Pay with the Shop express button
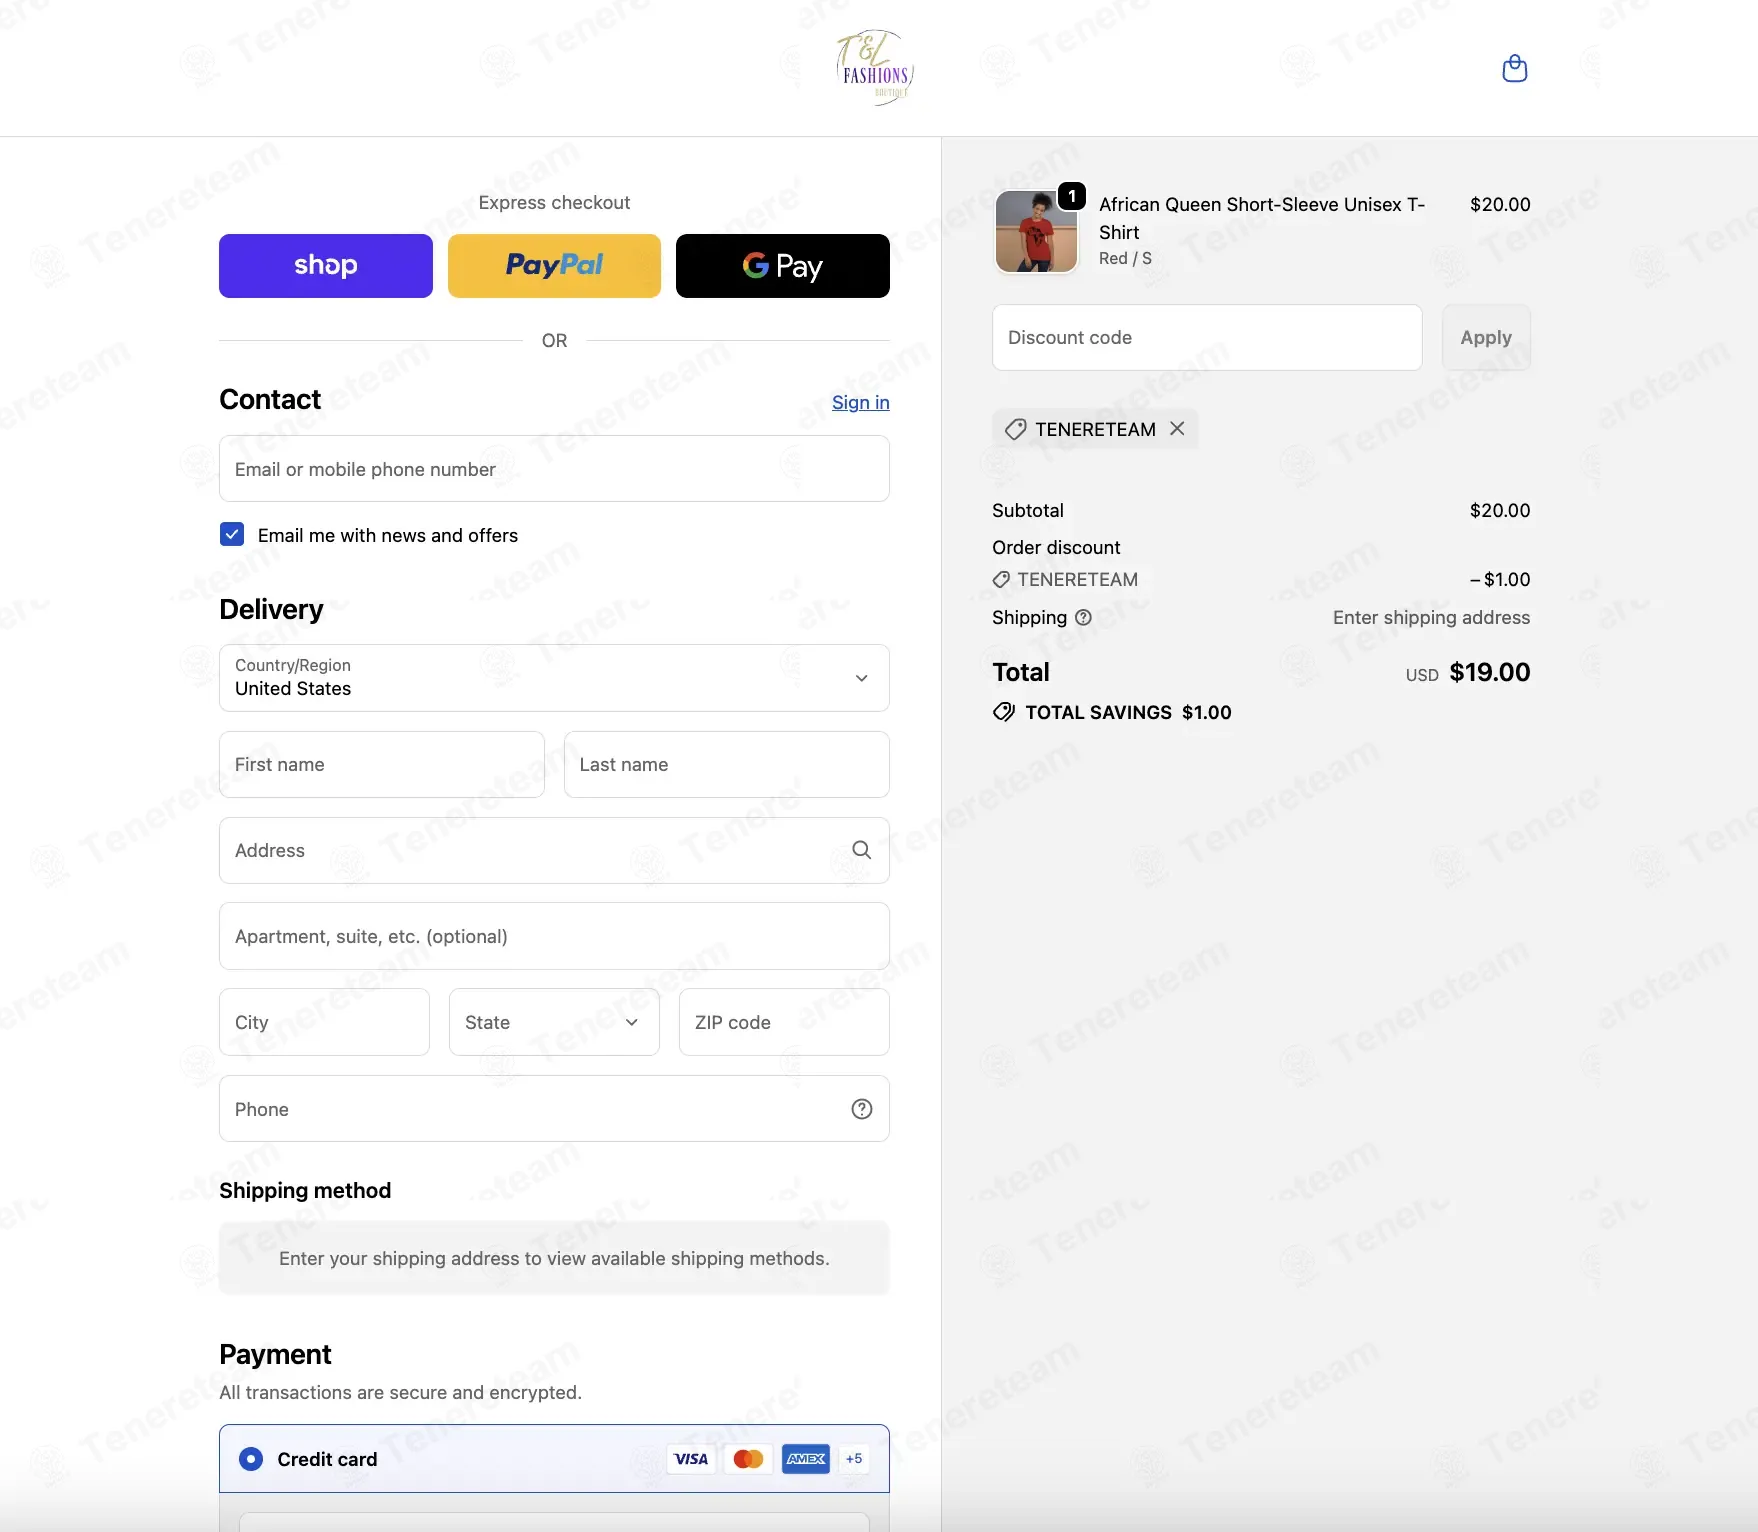The width and height of the screenshot is (1758, 1532). click(x=326, y=266)
